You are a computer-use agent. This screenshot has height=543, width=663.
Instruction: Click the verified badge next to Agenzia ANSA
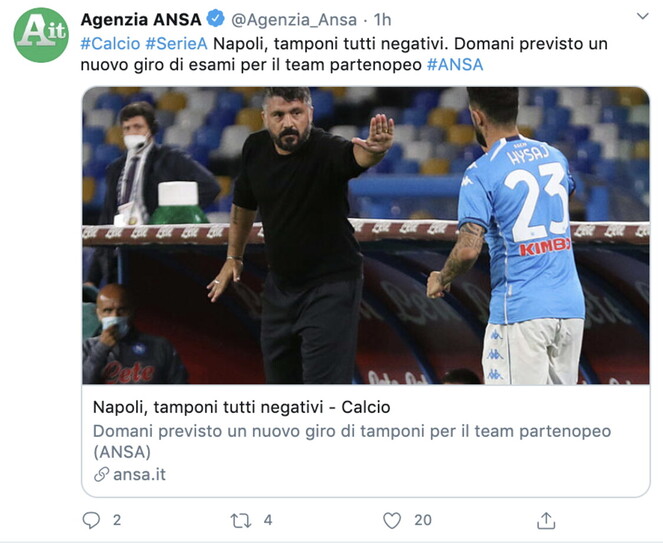(x=216, y=20)
